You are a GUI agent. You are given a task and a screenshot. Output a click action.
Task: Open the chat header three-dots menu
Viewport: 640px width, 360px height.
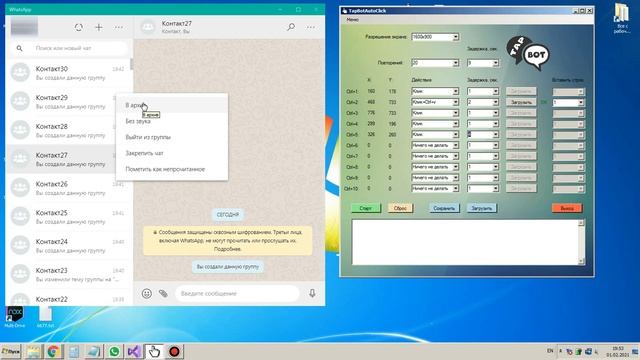(311, 27)
